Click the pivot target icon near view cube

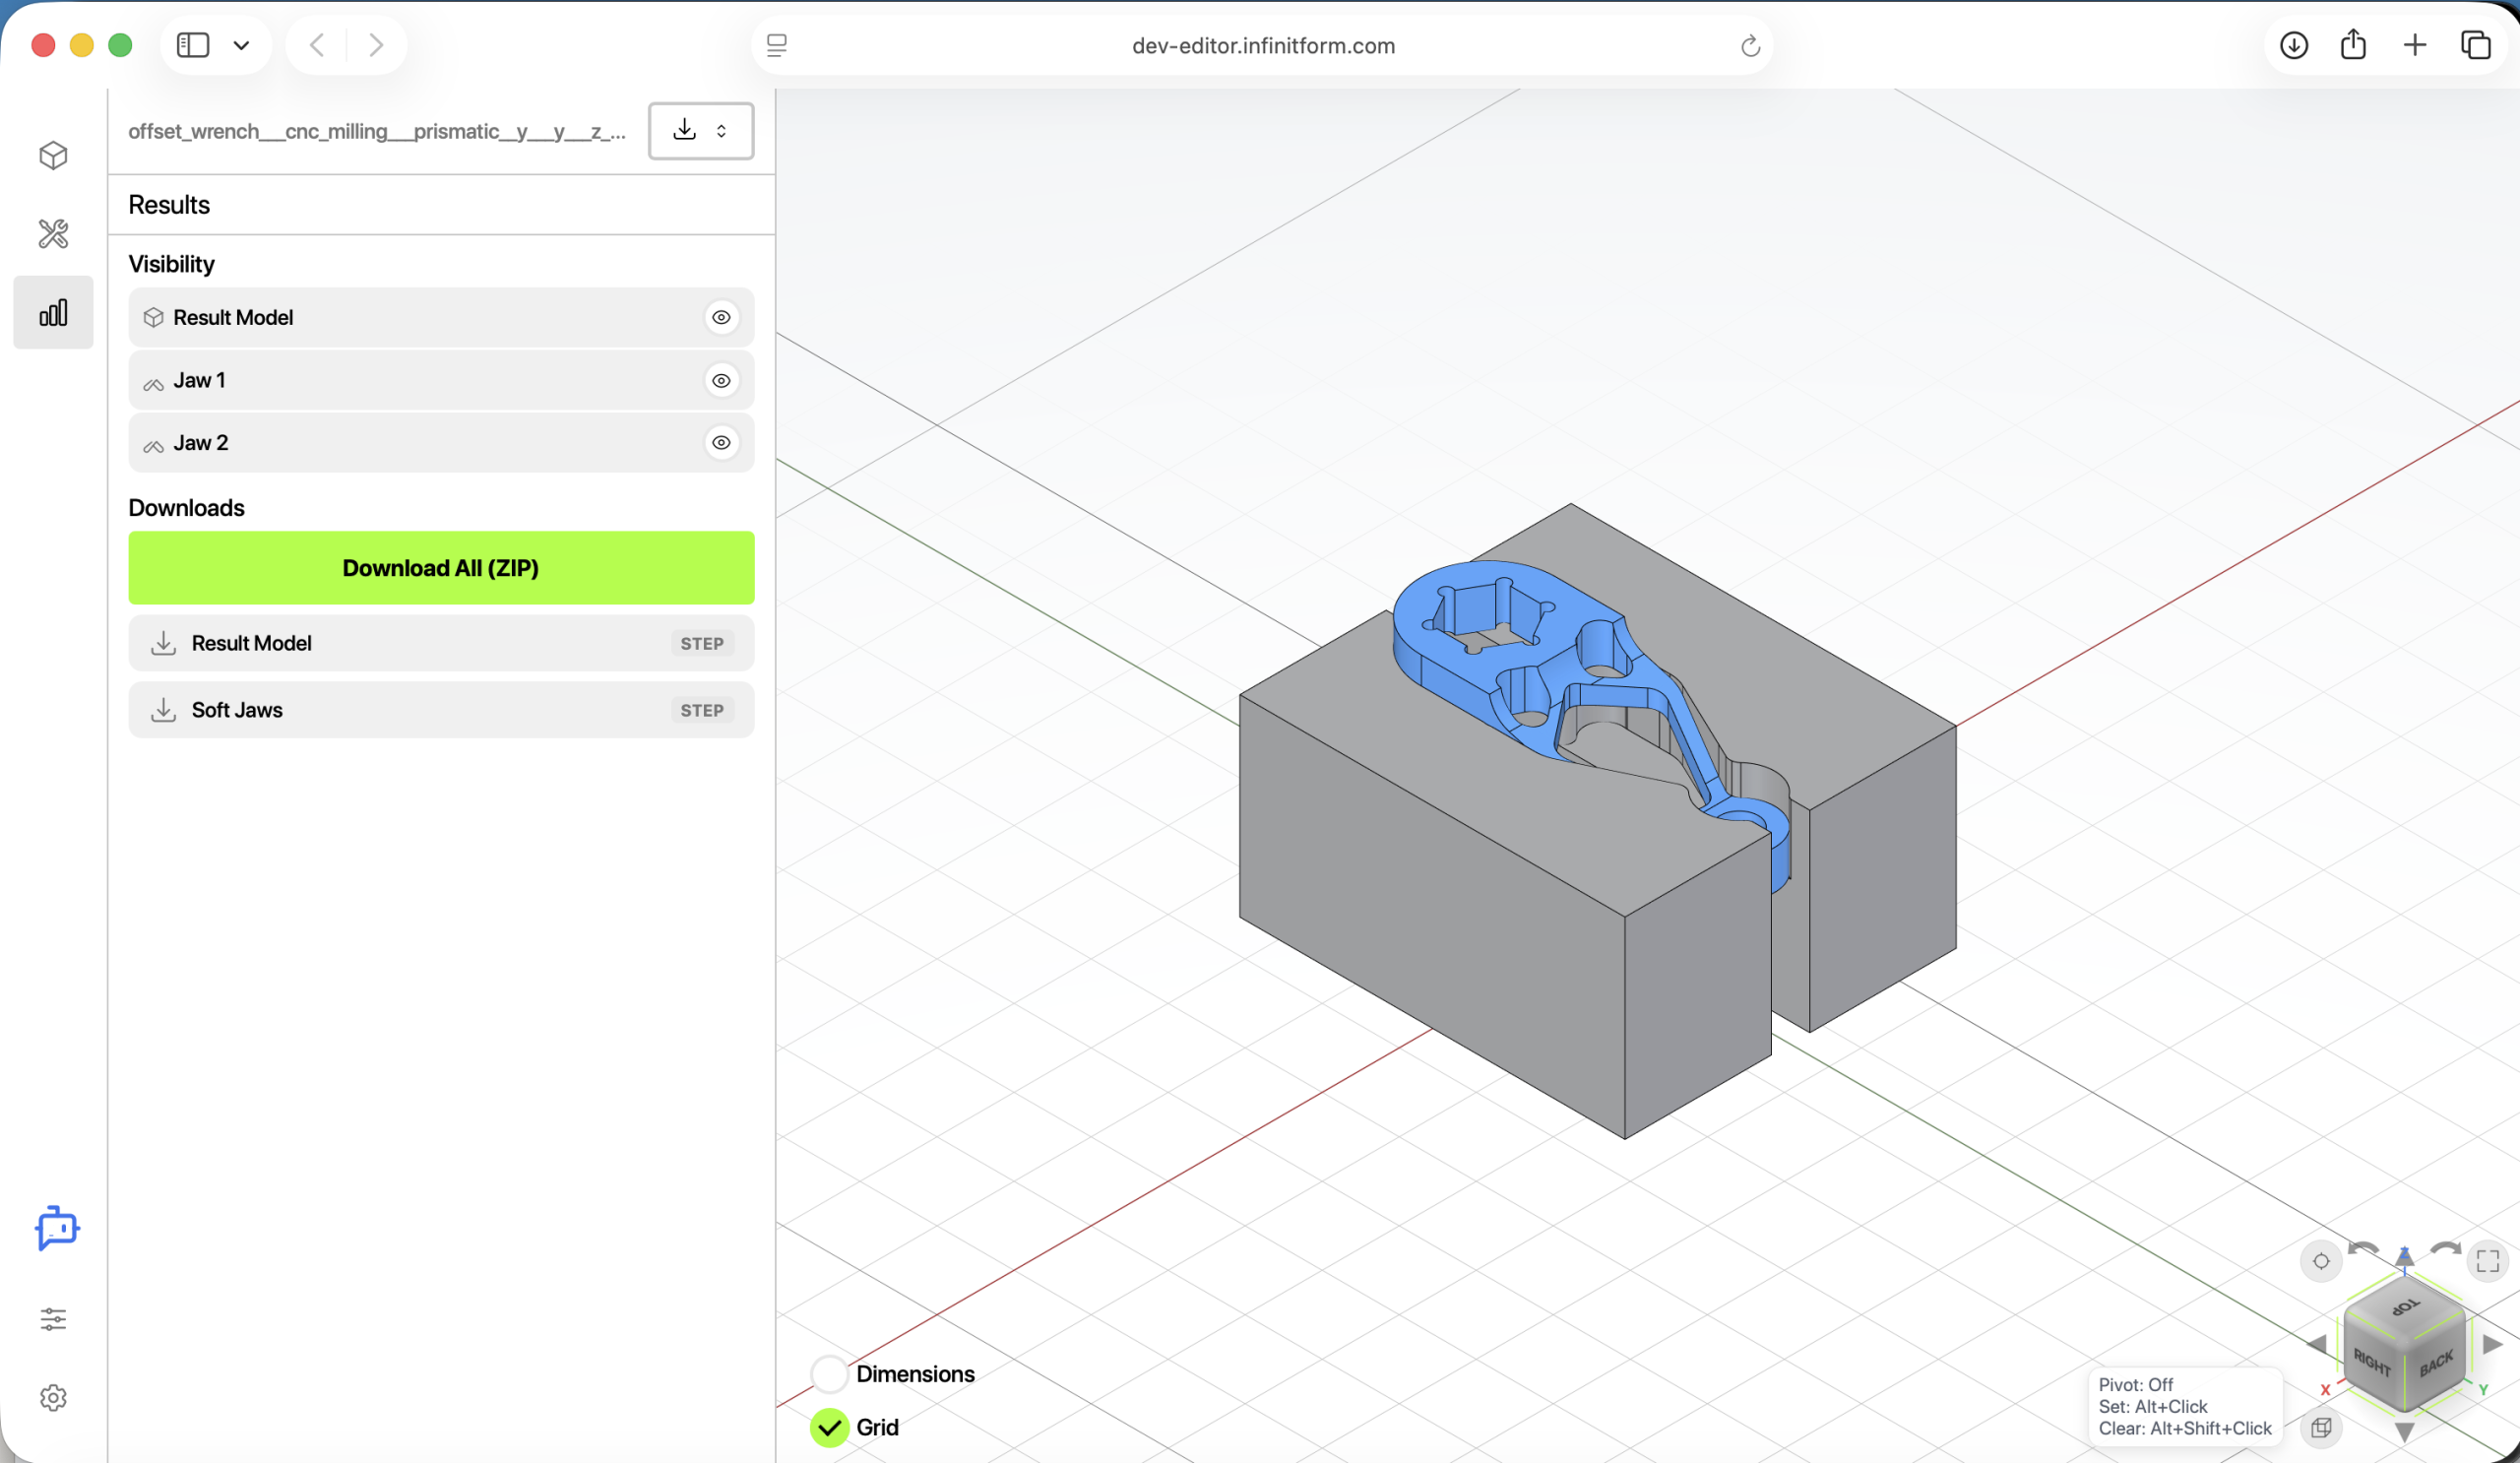[2321, 1261]
